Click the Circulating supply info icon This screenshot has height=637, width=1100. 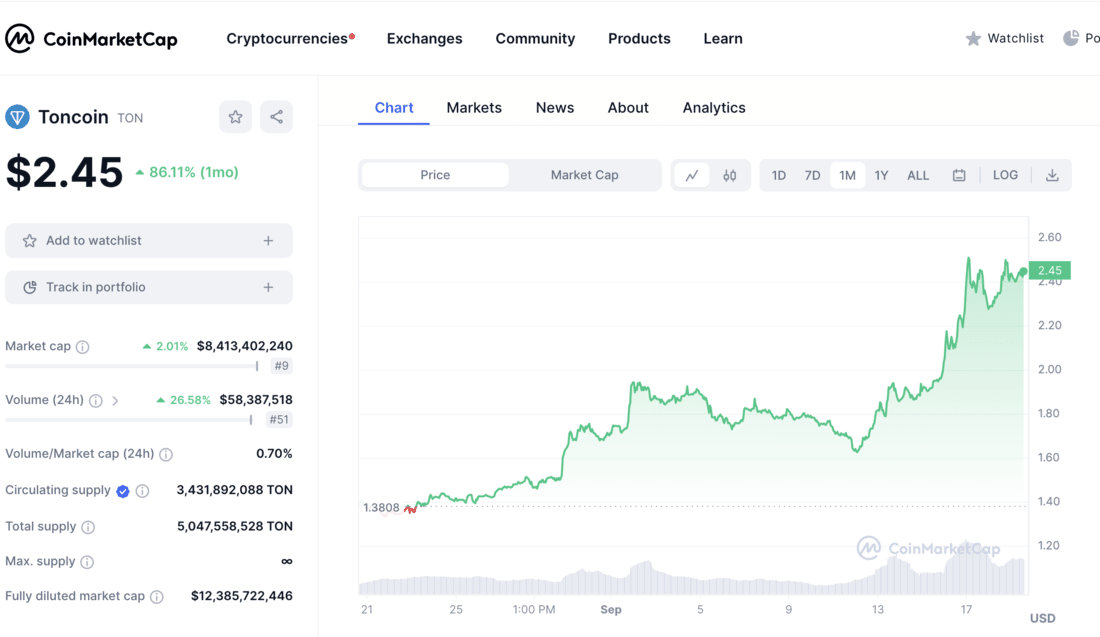pos(142,491)
